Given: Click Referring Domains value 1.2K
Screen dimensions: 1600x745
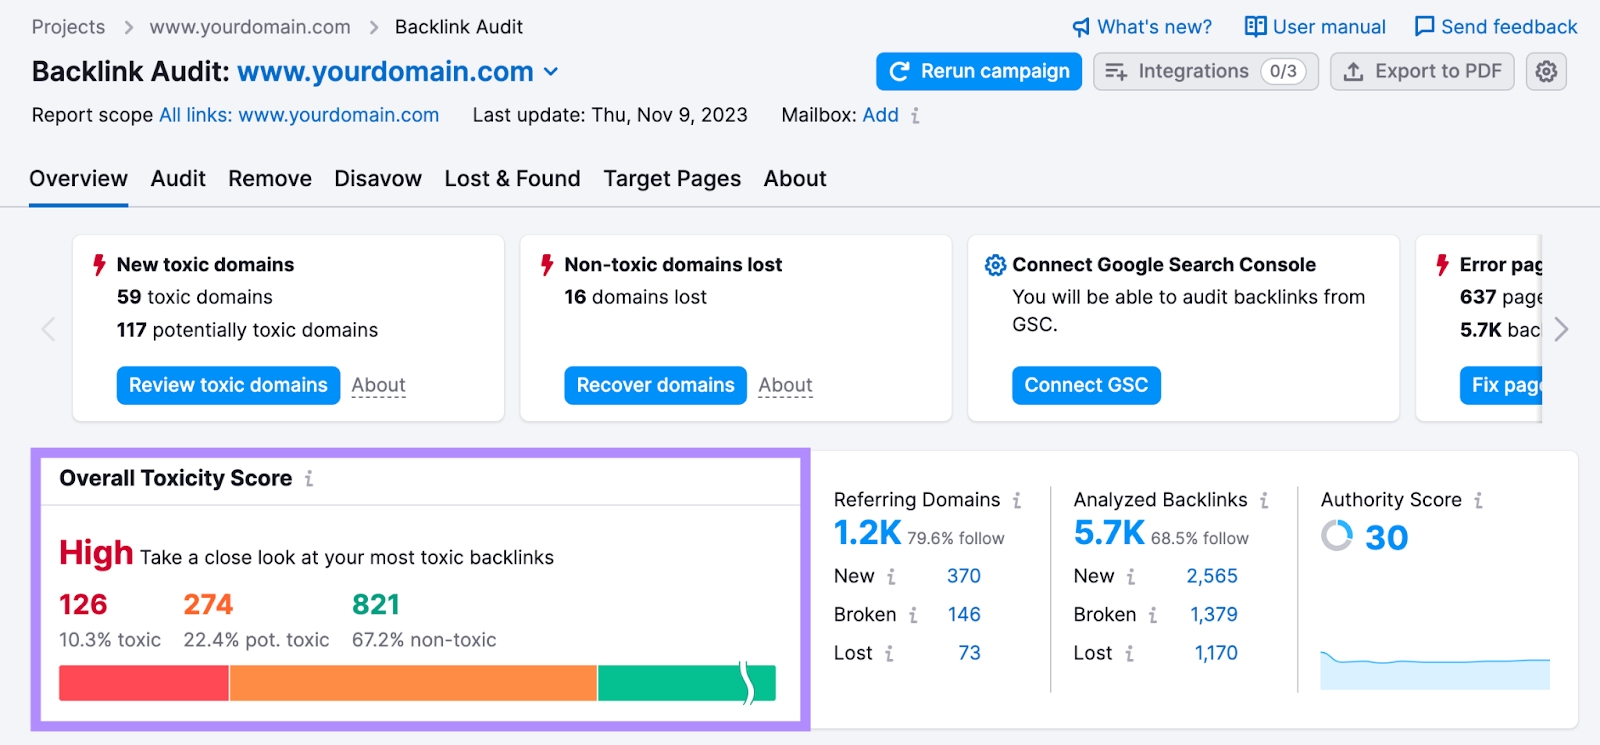Looking at the screenshot, I should pyautogui.click(x=867, y=534).
